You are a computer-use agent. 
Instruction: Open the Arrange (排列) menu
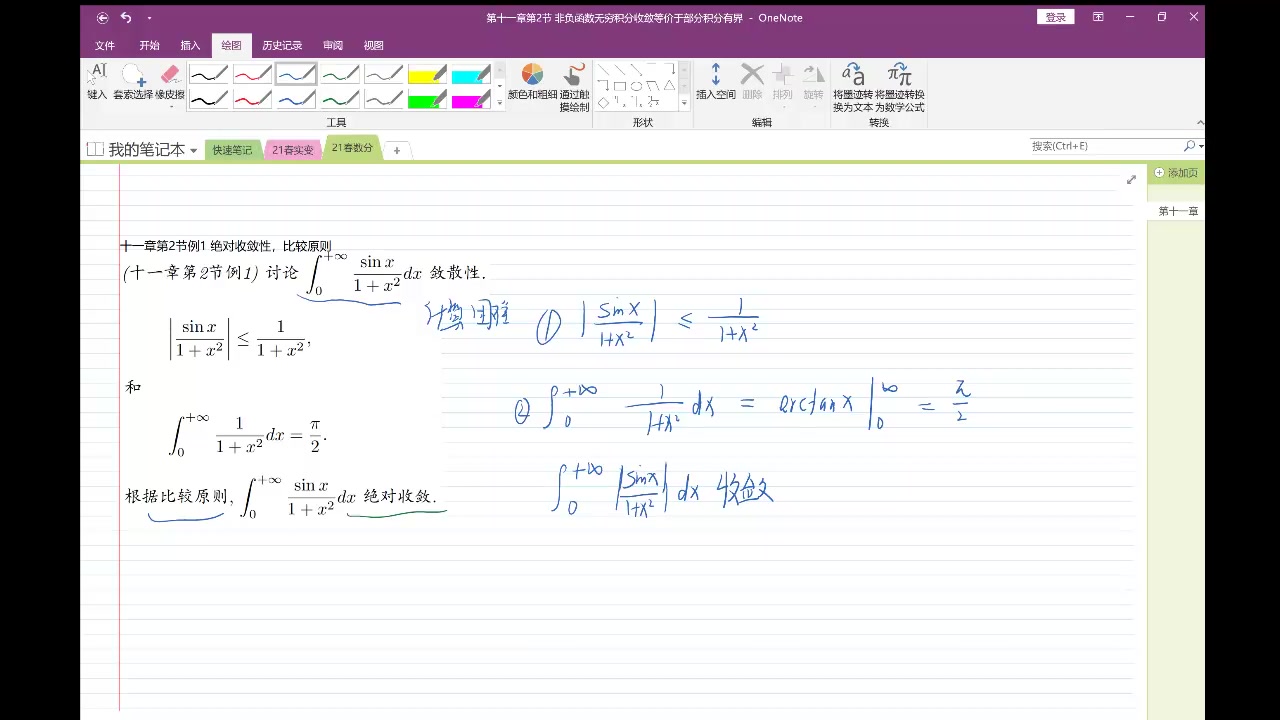pyautogui.click(x=783, y=84)
